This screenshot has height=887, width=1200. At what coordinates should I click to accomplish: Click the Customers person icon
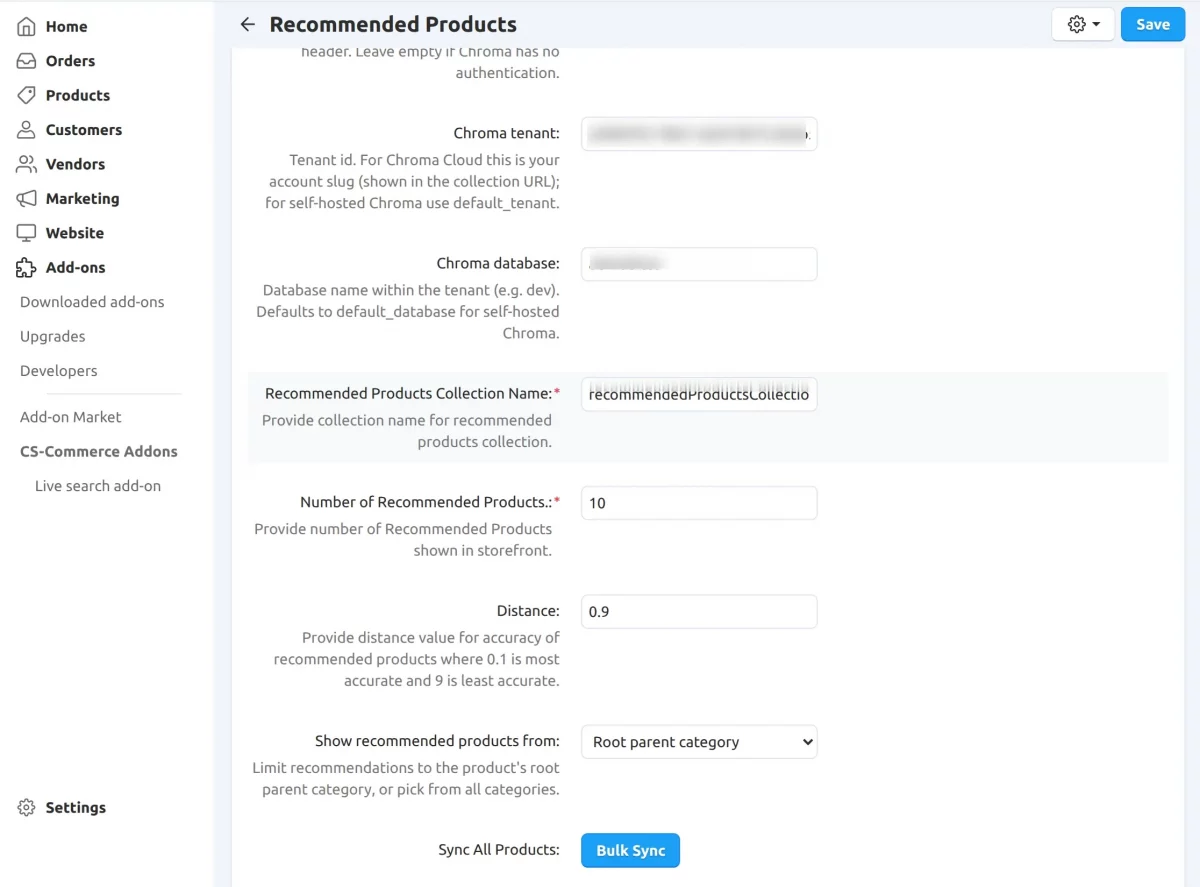(26, 130)
